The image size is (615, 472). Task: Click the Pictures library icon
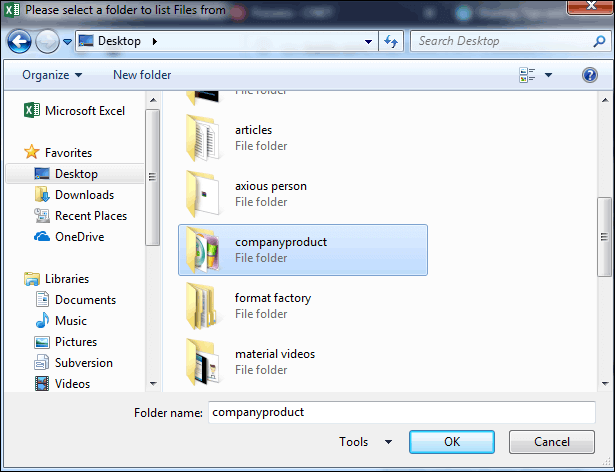tap(42, 342)
